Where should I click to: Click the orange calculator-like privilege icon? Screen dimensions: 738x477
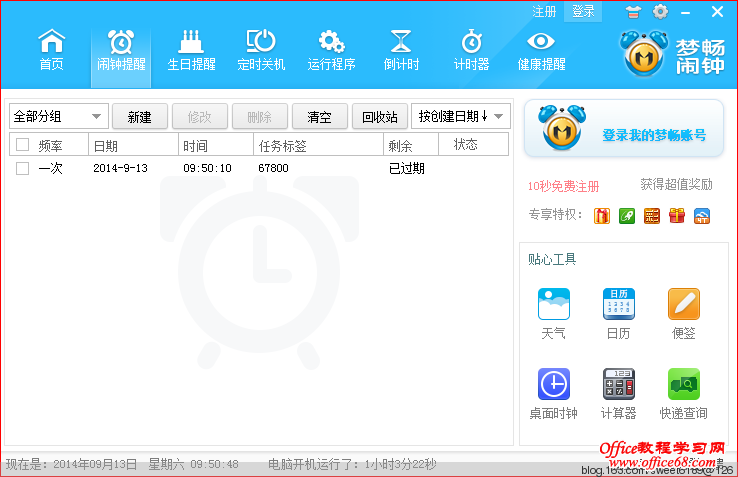[x=651, y=216]
